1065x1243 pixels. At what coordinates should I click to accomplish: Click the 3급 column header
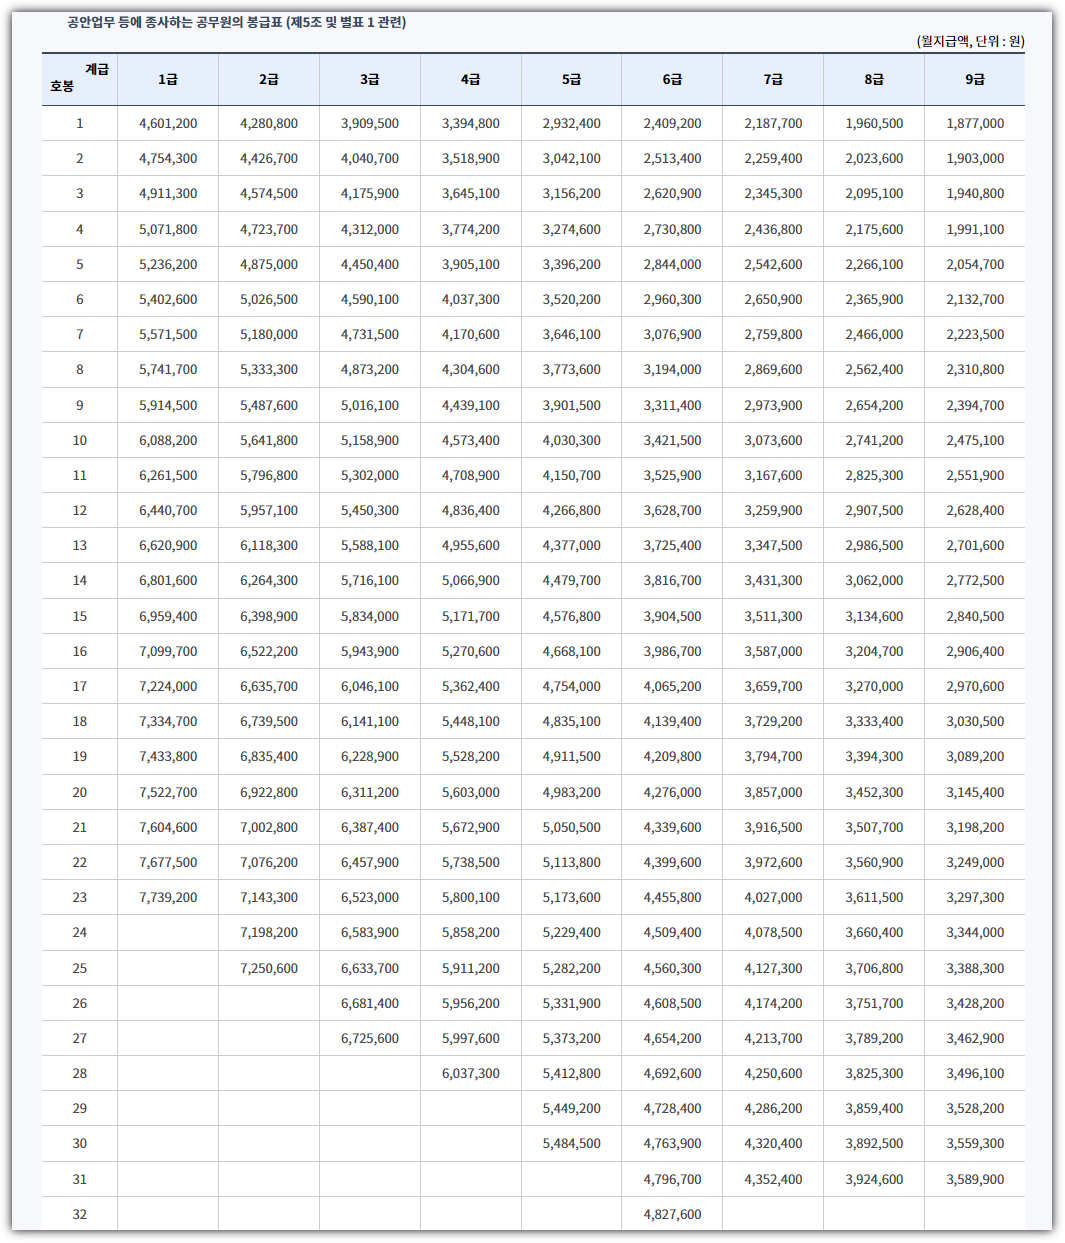(370, 80)
